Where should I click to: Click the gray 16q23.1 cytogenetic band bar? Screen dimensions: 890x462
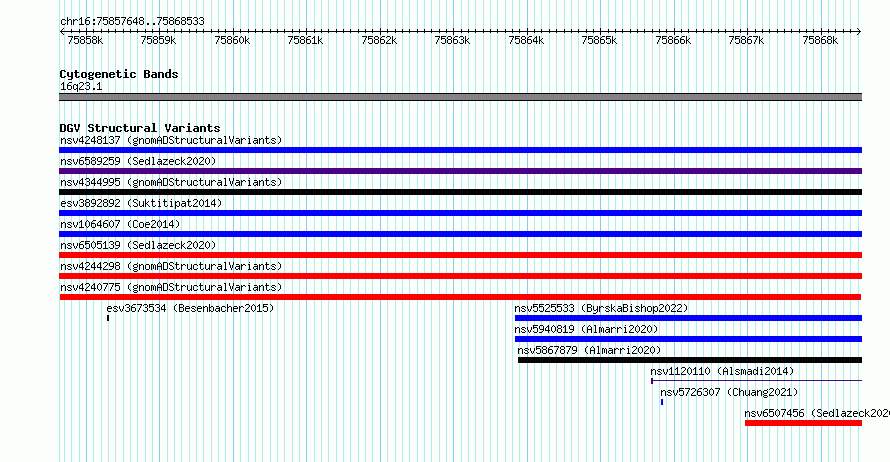coord(460,97)
